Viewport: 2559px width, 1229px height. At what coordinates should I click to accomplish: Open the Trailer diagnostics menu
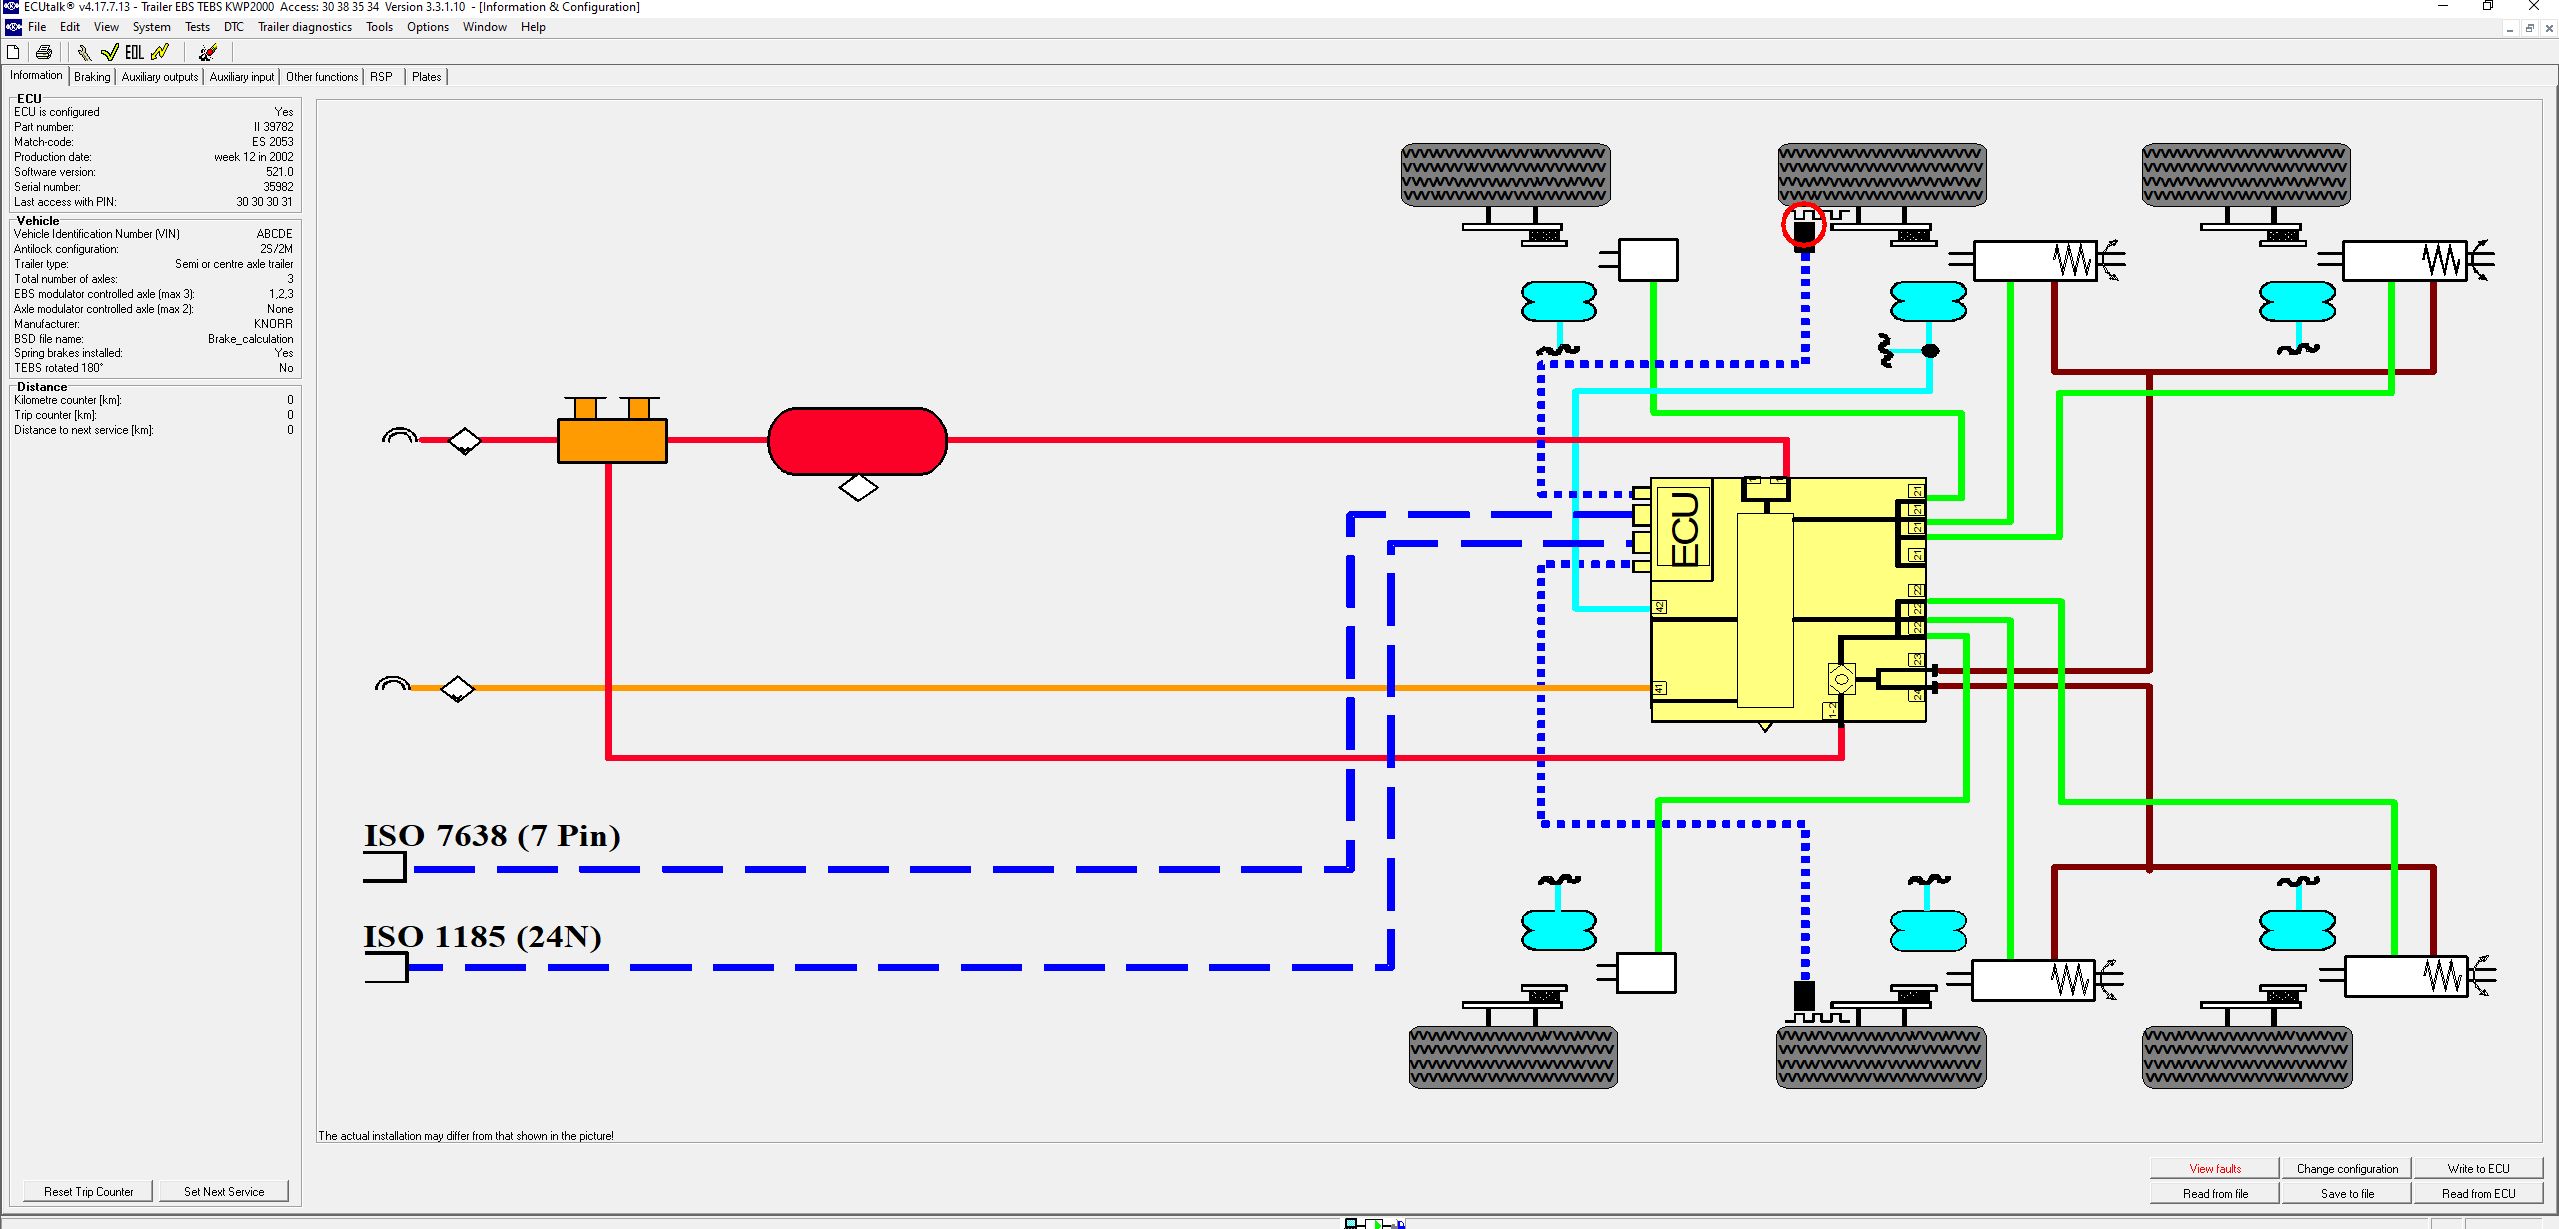(x=303, y=27)
